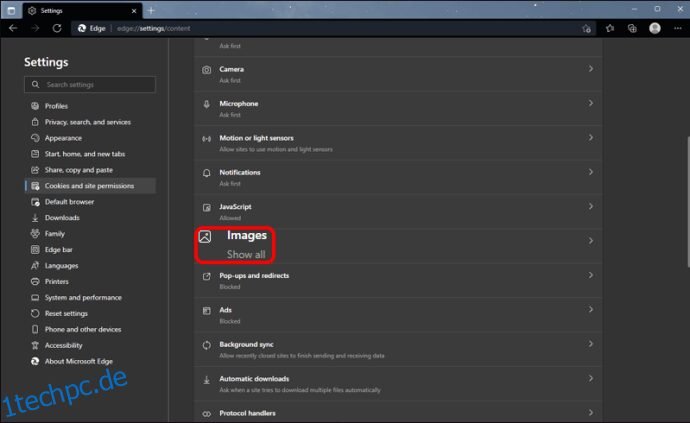Open Reset settings section

(x=90, y=313)
